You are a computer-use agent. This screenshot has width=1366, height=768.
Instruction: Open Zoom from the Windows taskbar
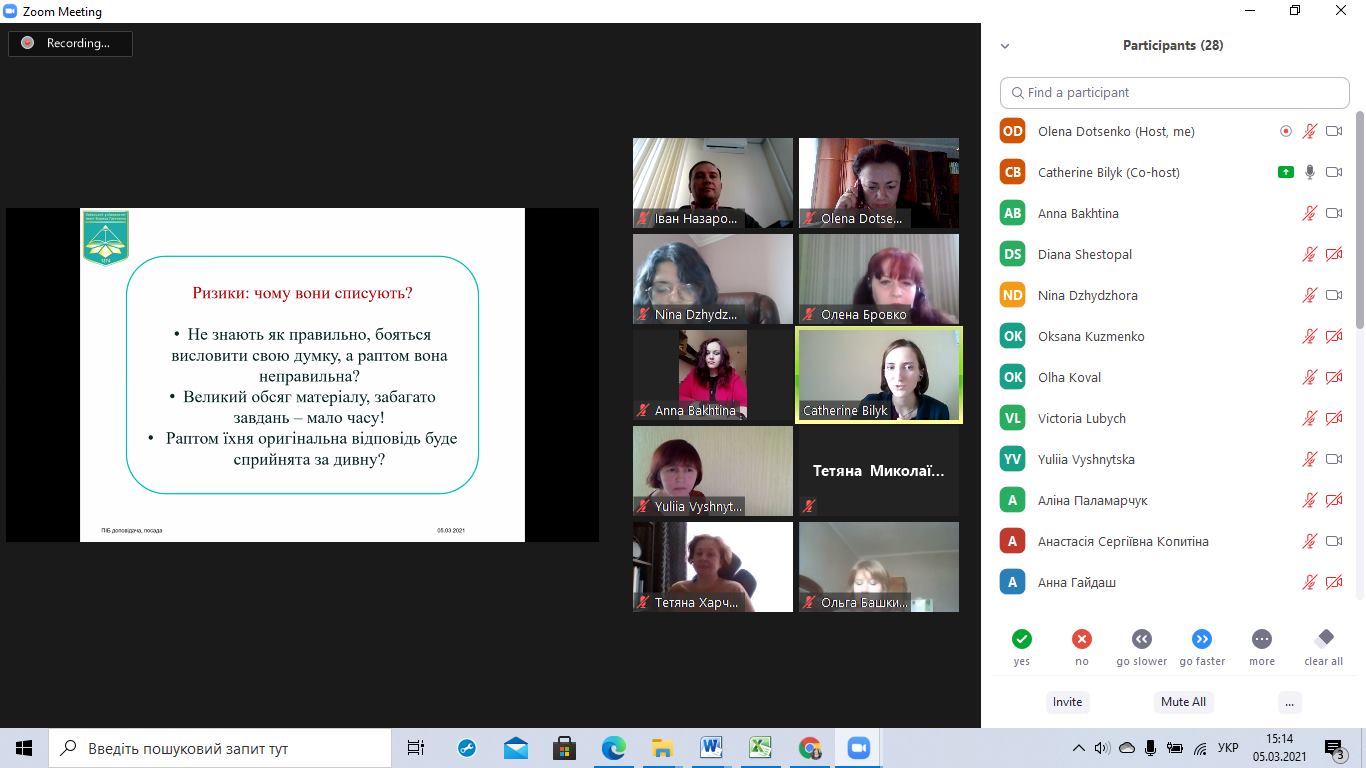pyautogui.click(x=857, y=748)
